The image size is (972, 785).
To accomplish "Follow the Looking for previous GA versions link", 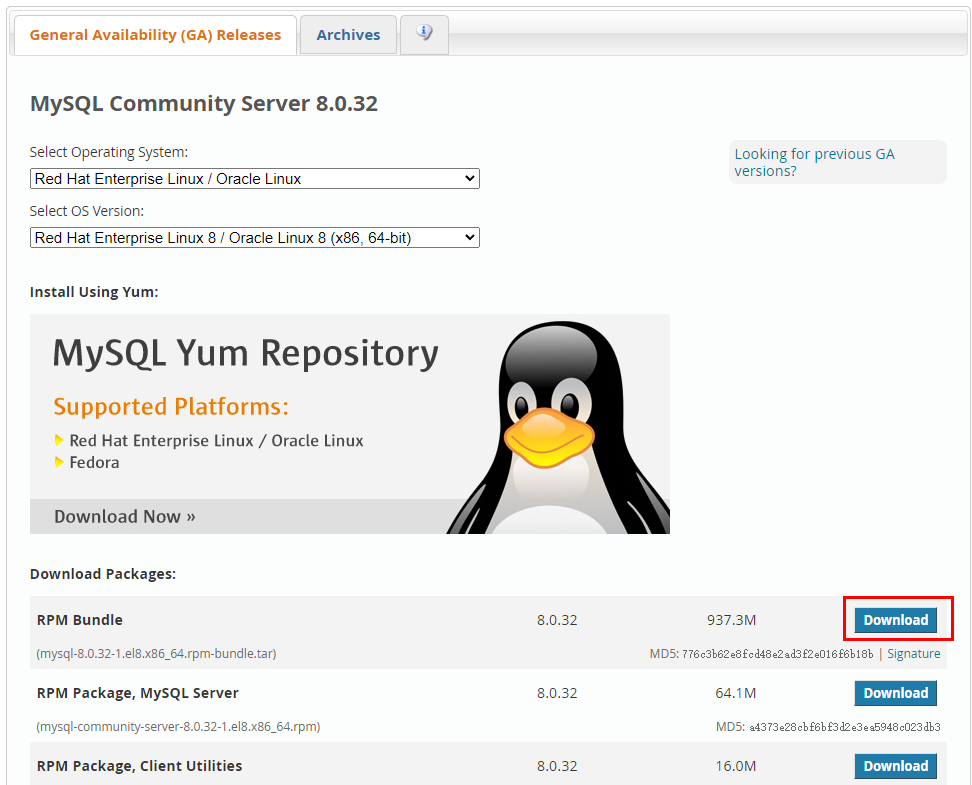I will point(814,162).
